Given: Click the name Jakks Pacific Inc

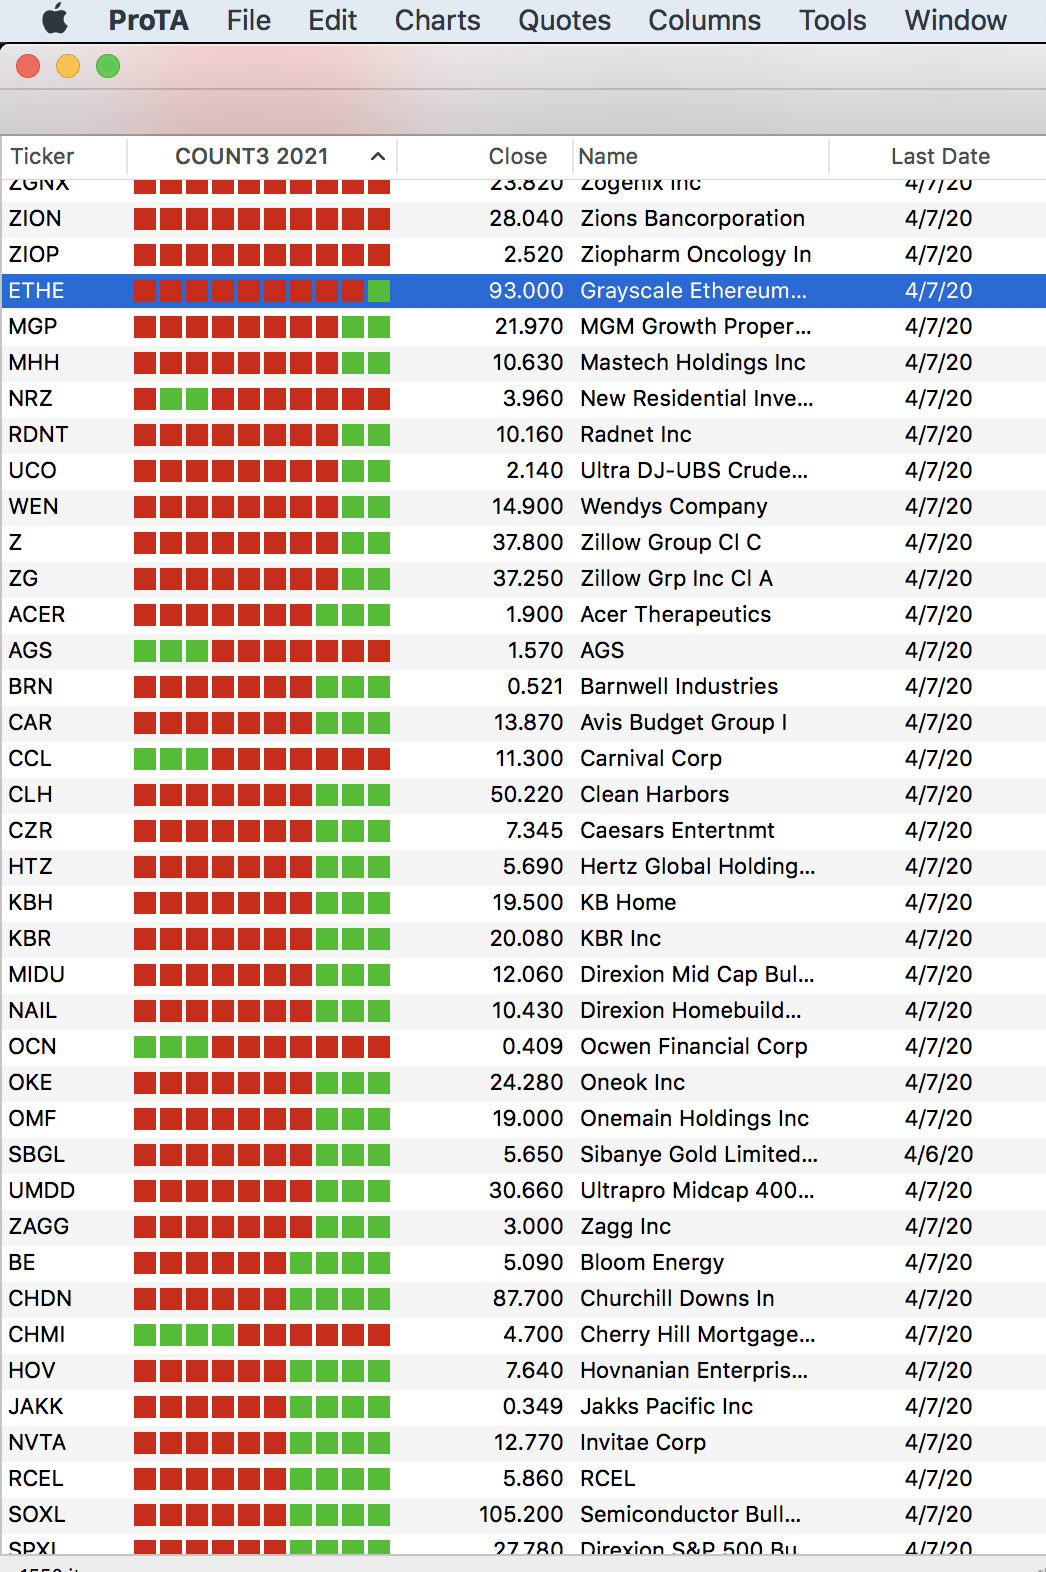Looking at the screenshot, I should point(666,1407).
